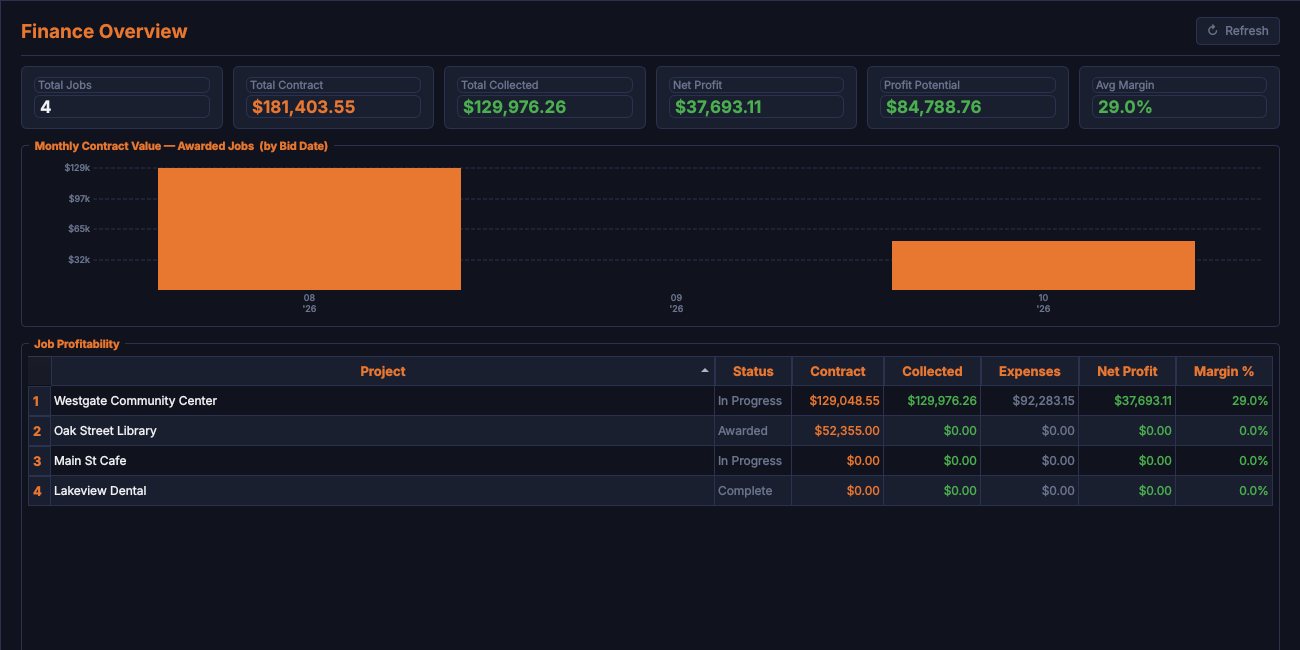Click the $65k y-axis label
Screen dimensions: 1300x650
pyautogui.click(x=79, y=229)
